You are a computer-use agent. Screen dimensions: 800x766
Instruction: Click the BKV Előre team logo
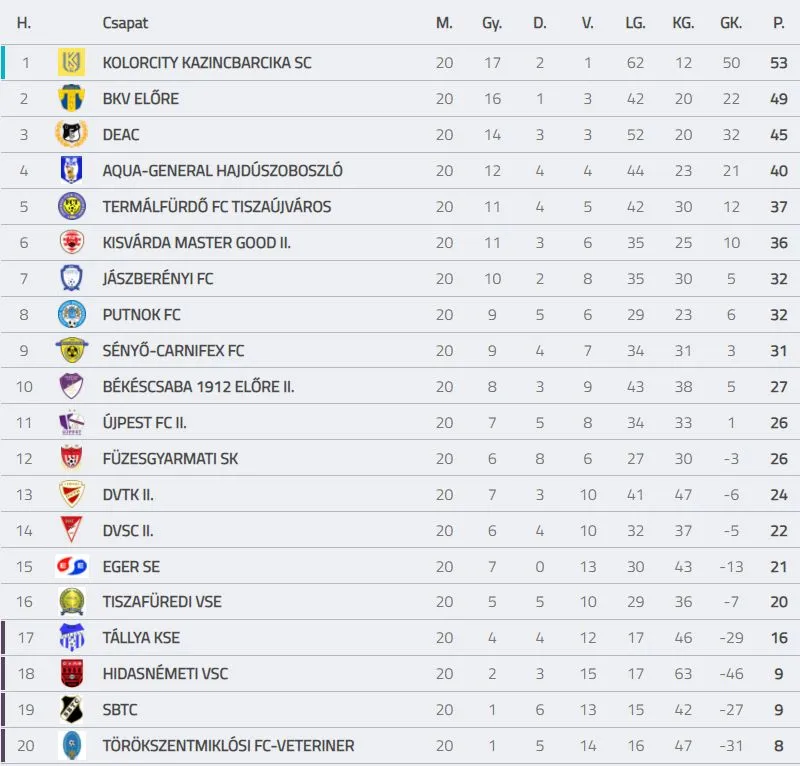tap(71, 99)
